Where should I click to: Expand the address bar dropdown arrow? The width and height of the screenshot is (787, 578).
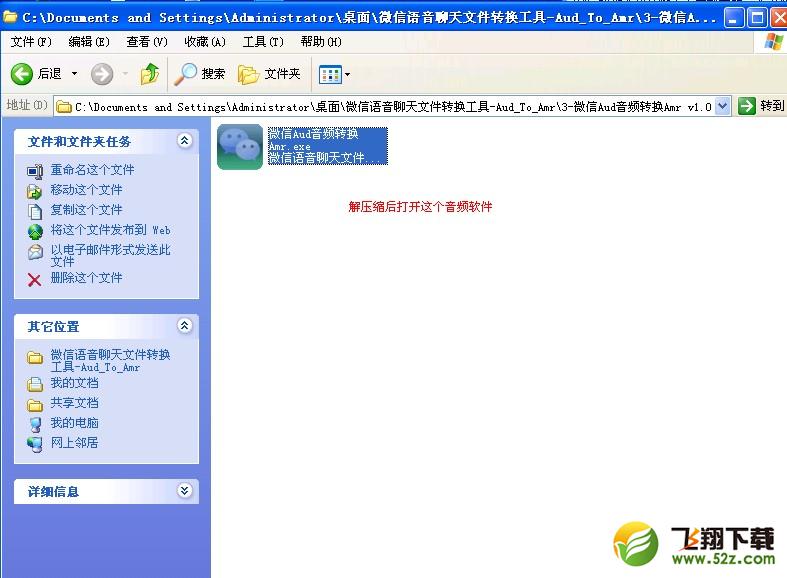[722, 106]
